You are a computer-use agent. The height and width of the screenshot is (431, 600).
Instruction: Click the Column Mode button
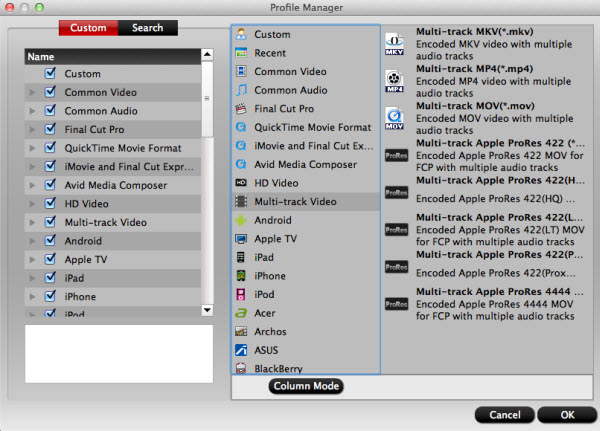[306, 386]
